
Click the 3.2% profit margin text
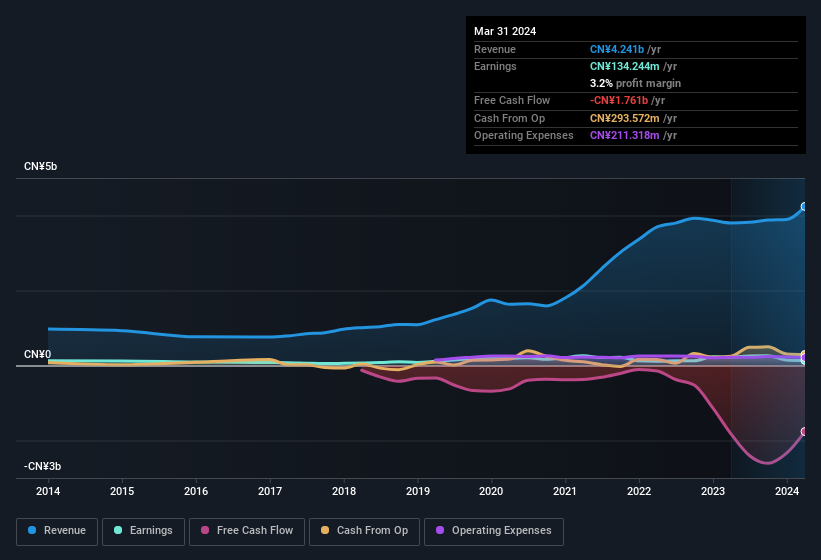[x=635, y=83]
